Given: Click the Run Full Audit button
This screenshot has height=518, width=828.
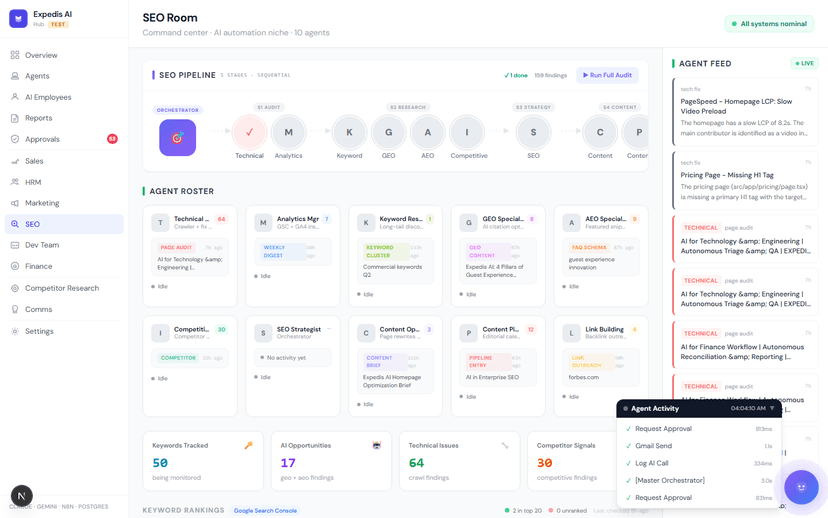Looking at the screenshot, I should coord(607,75).
